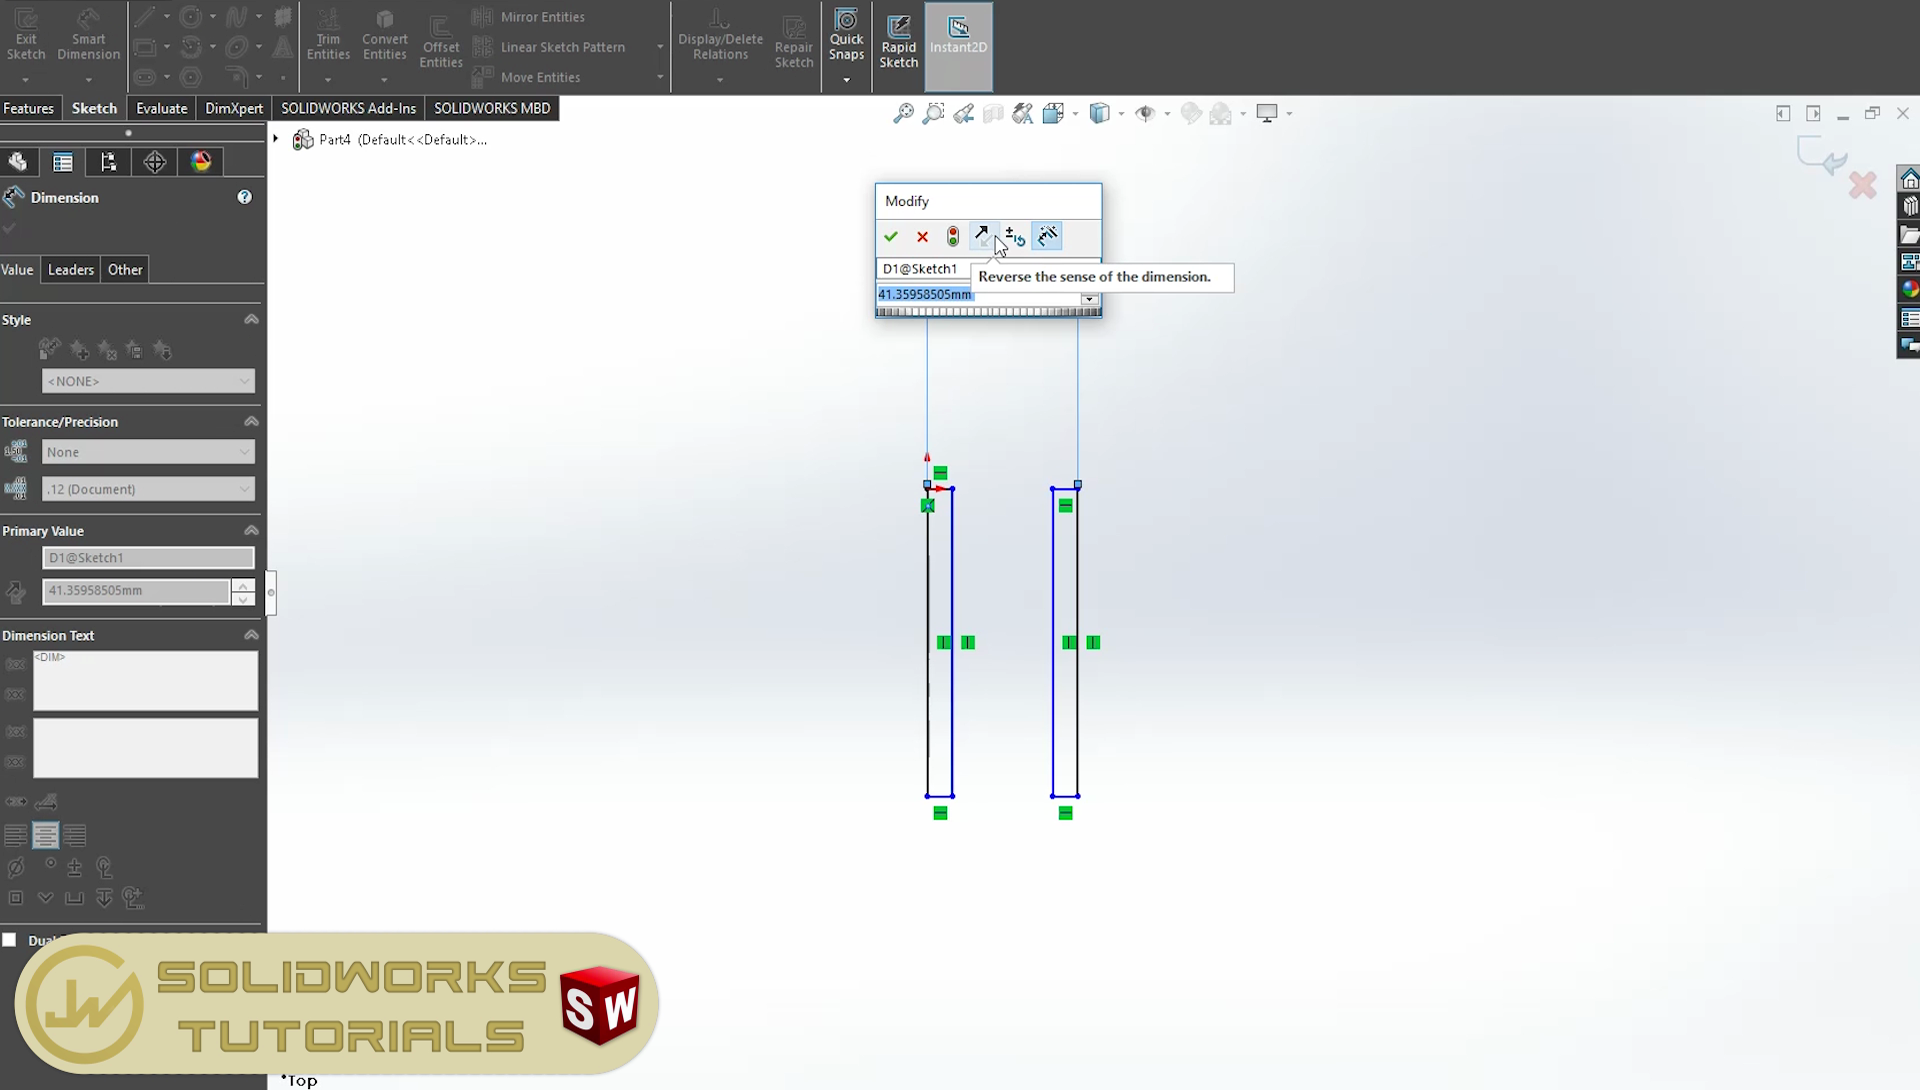Click the thumbwheel slider in Modify dialog
Screen dimensions: 1920x1090
click(x=988, y=312)
